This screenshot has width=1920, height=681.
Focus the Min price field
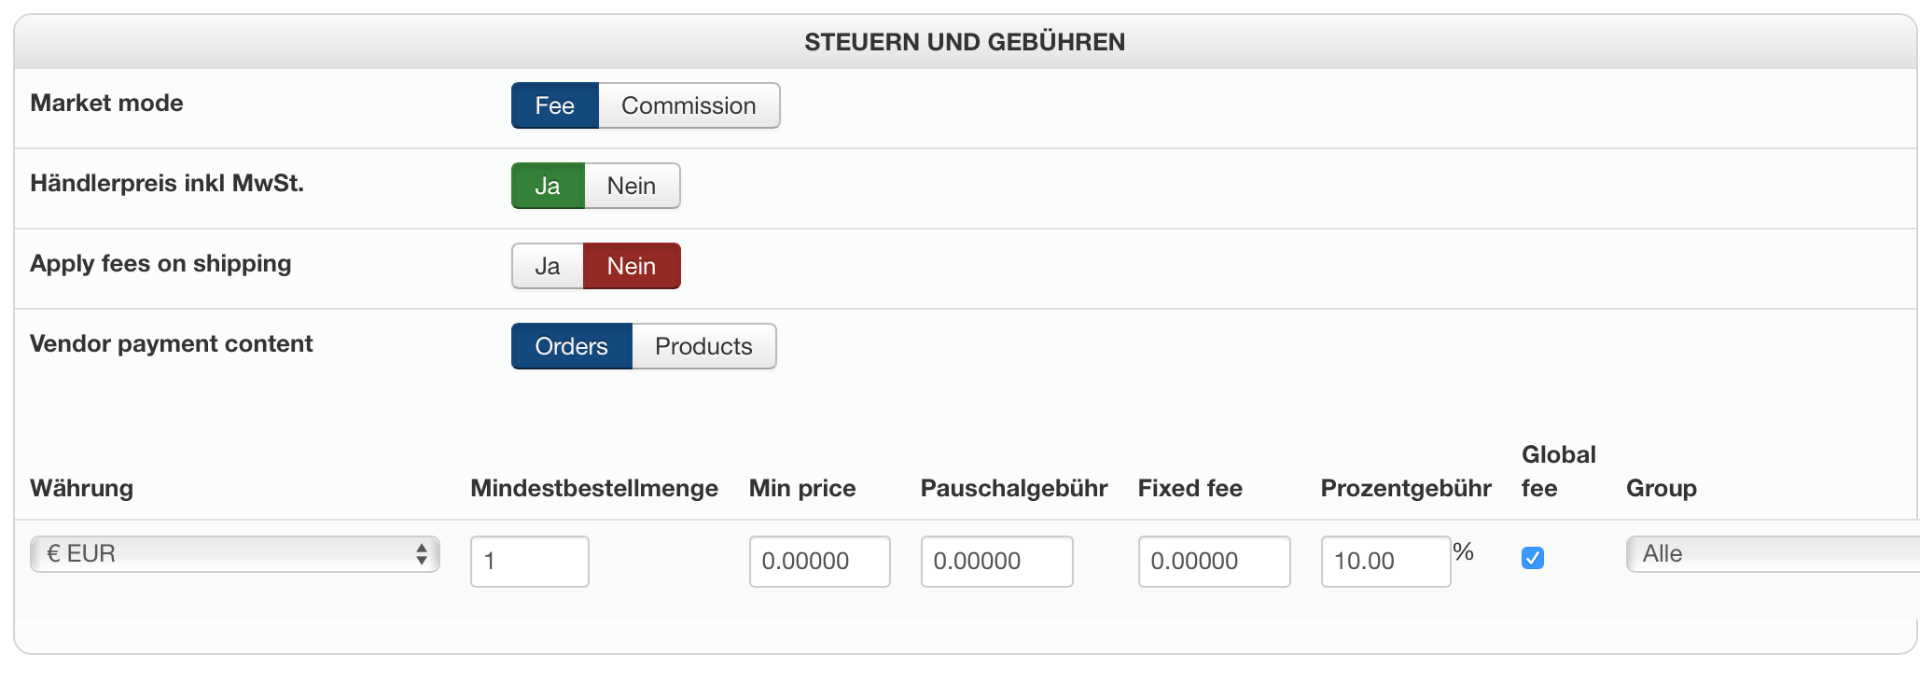click(x=819, y=561)
